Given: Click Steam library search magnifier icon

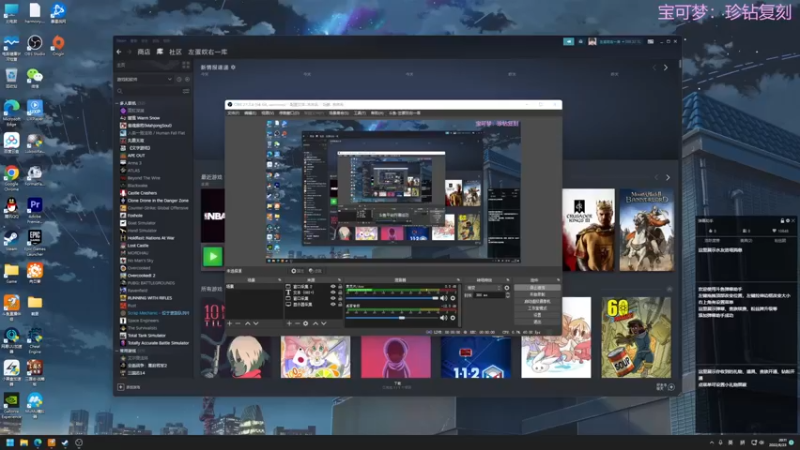Looking at the screenshot, I should tap(120, 91).
